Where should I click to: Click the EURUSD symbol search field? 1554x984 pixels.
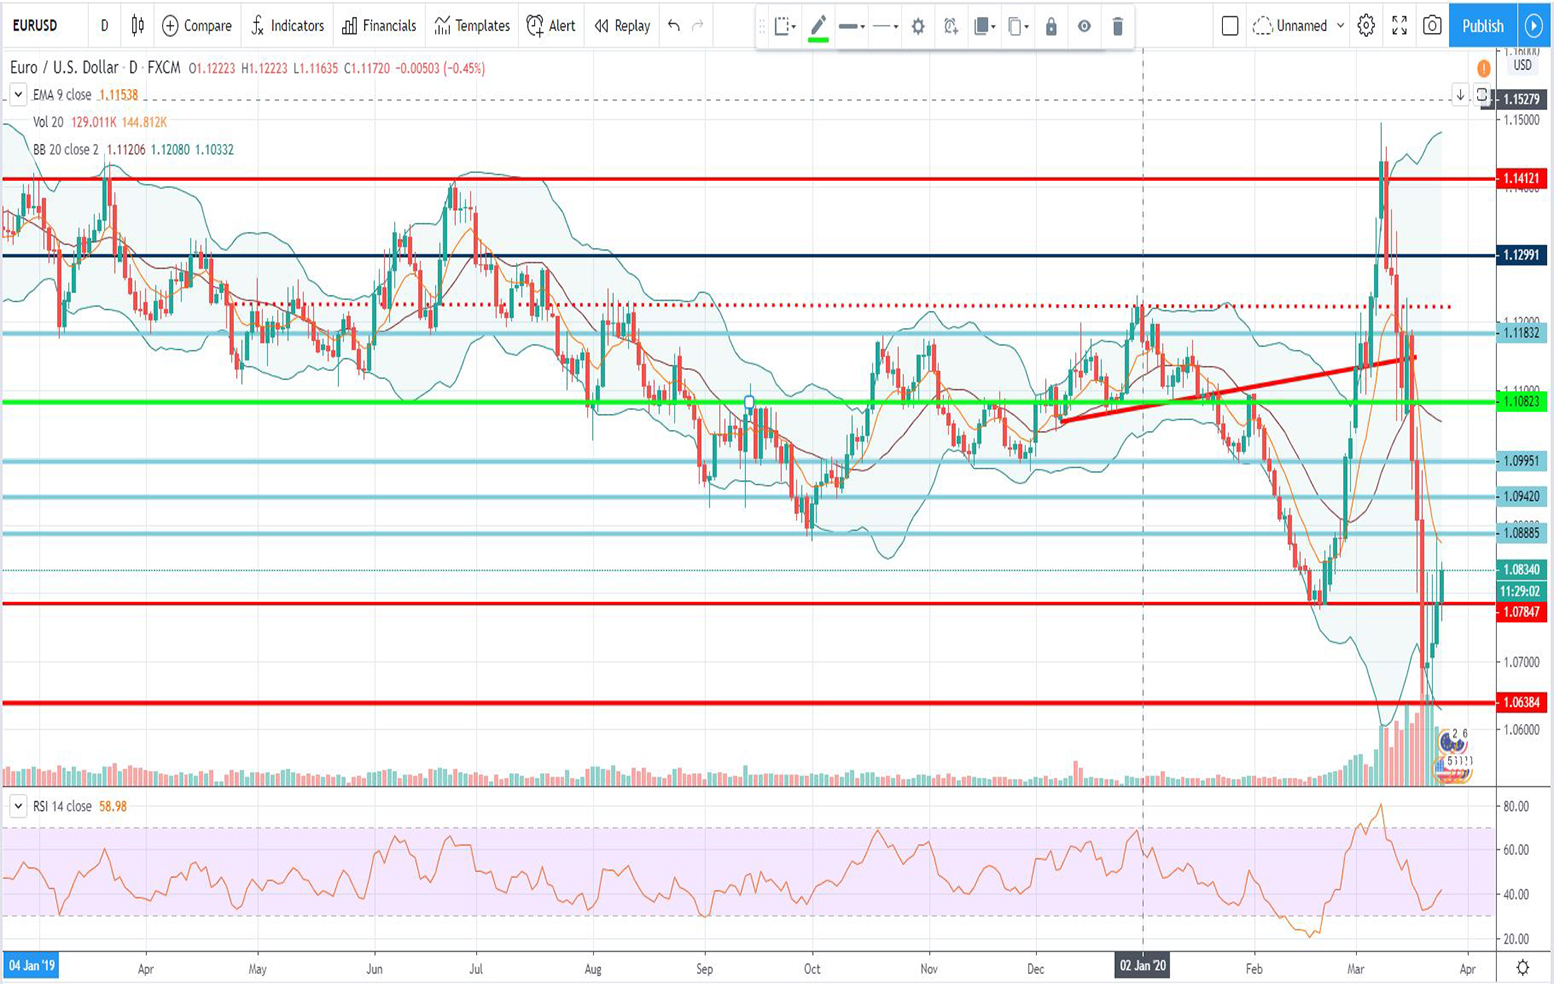36,26
